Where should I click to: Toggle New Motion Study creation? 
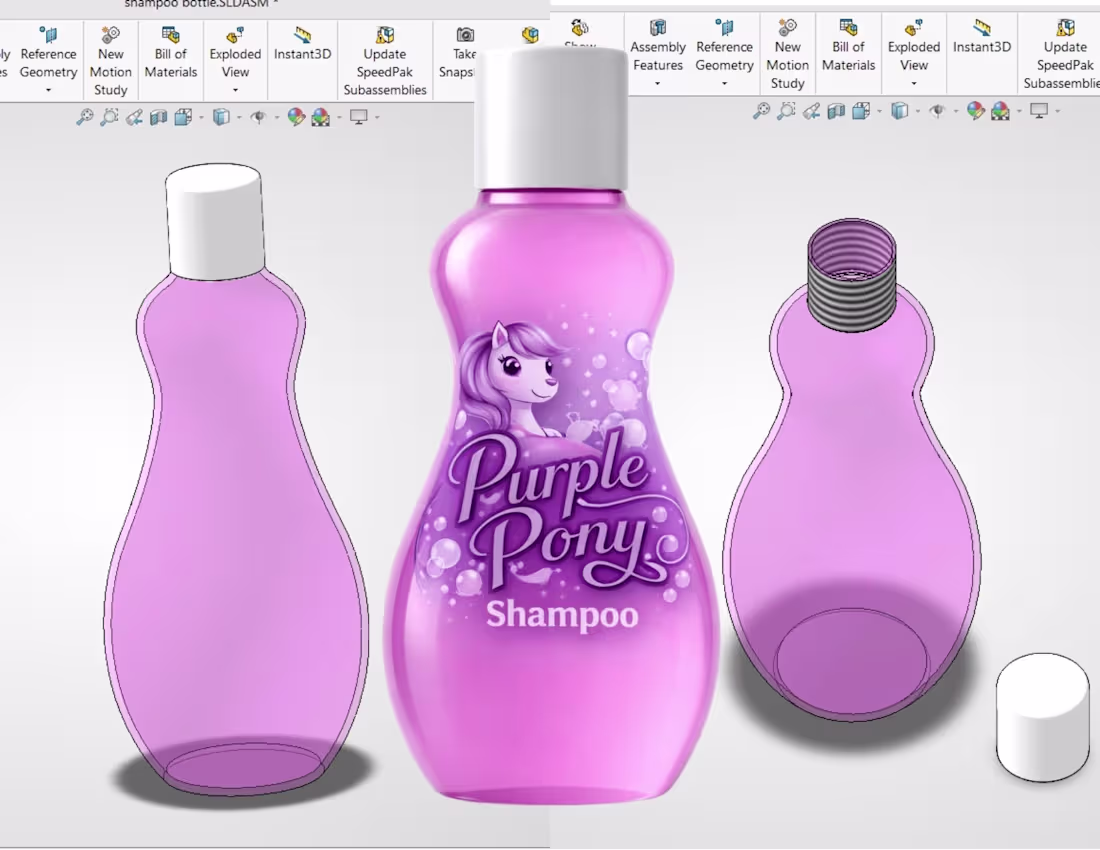point(110,62)
